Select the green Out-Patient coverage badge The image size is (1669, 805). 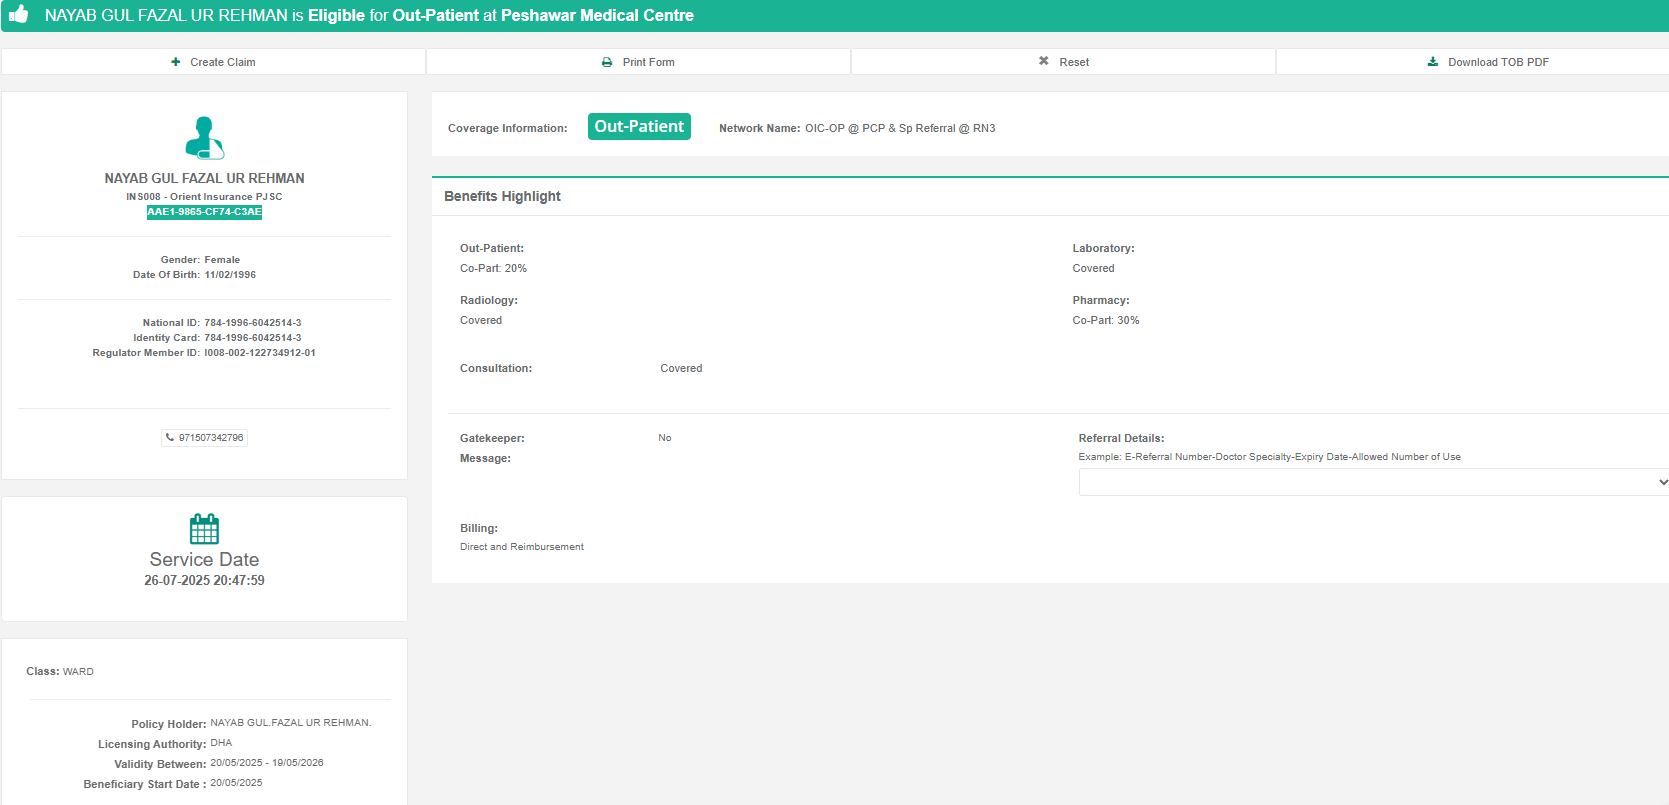(639, 127)
